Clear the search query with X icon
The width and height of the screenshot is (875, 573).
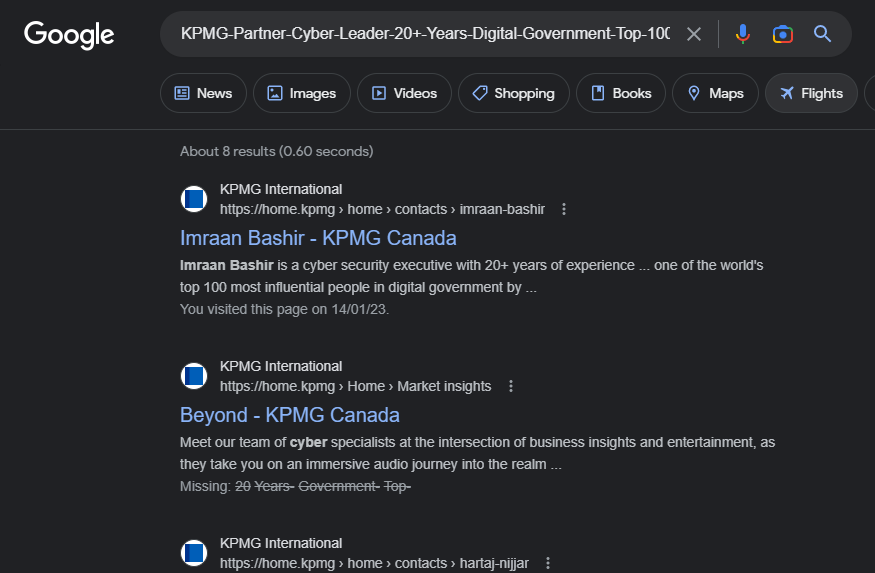tap(694, 34)
